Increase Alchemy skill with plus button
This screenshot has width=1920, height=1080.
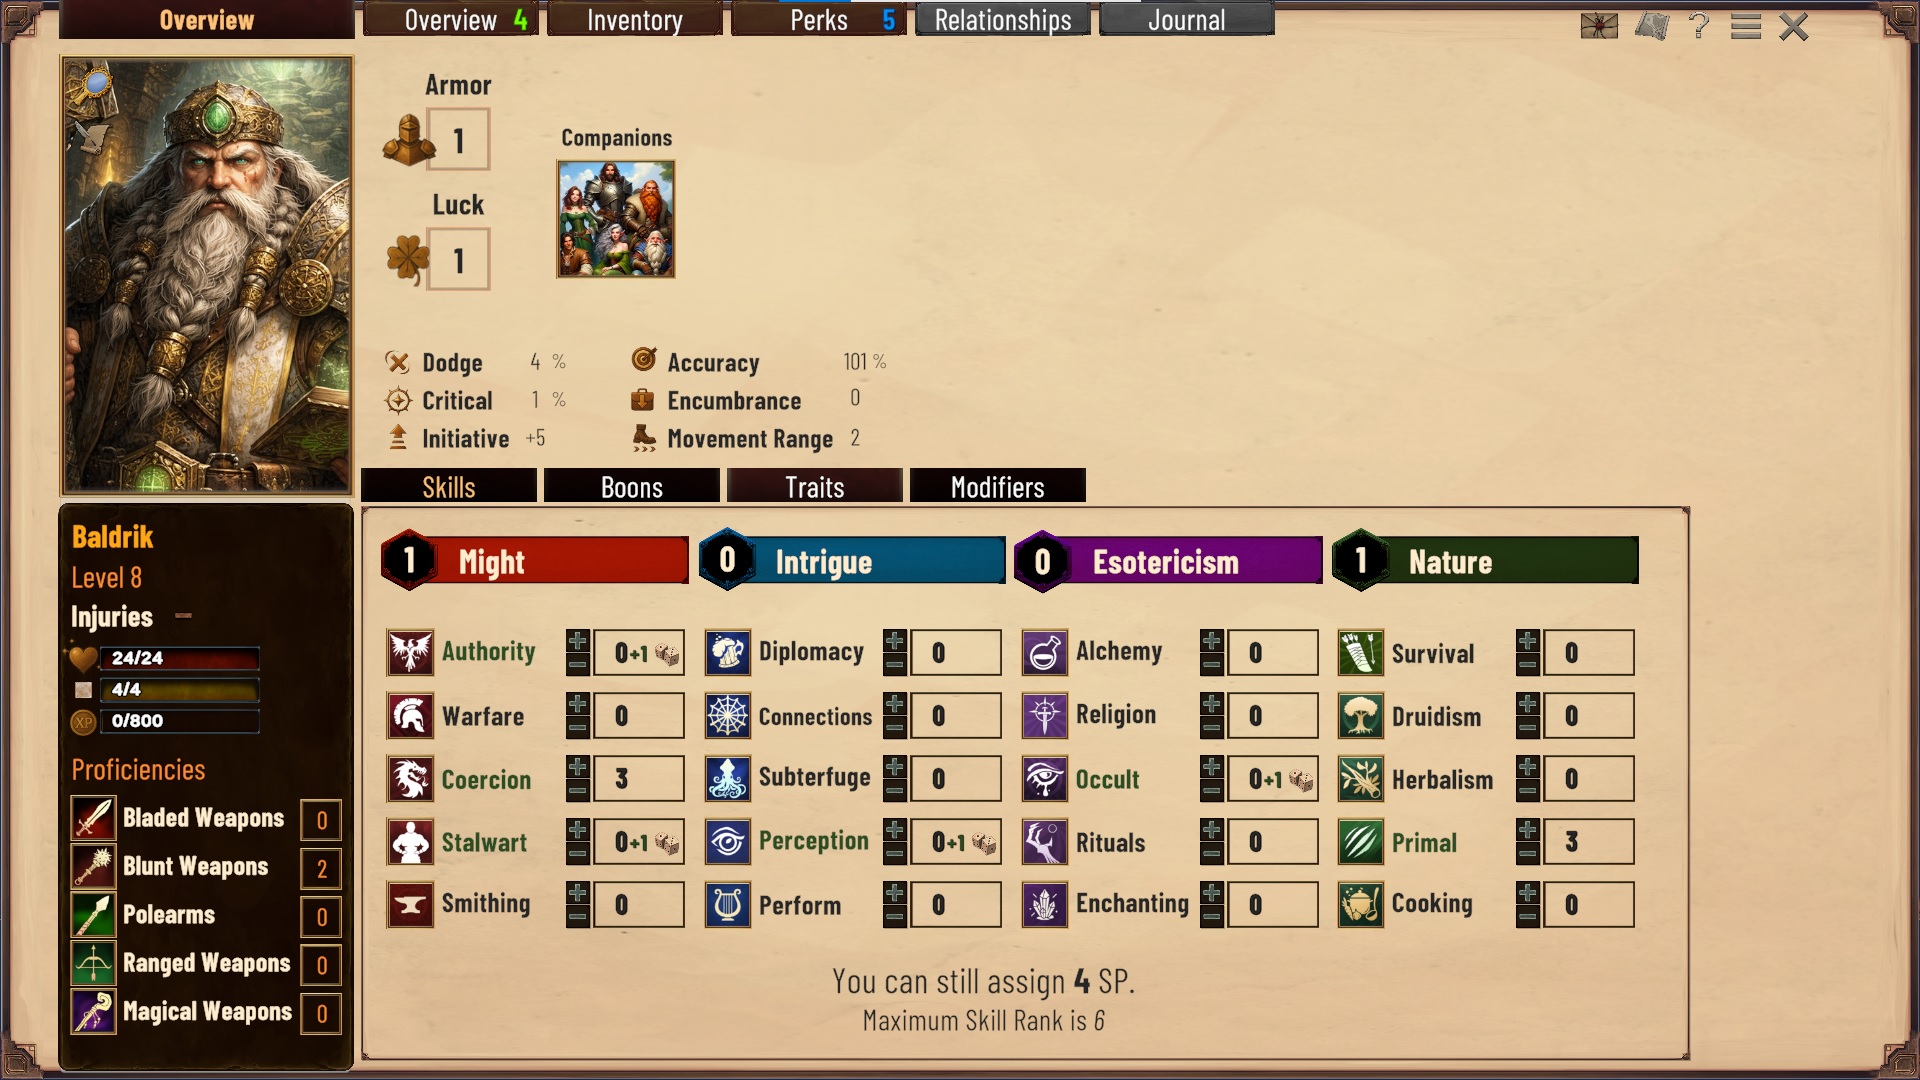pyautogui.click(x=1211, y=641)
